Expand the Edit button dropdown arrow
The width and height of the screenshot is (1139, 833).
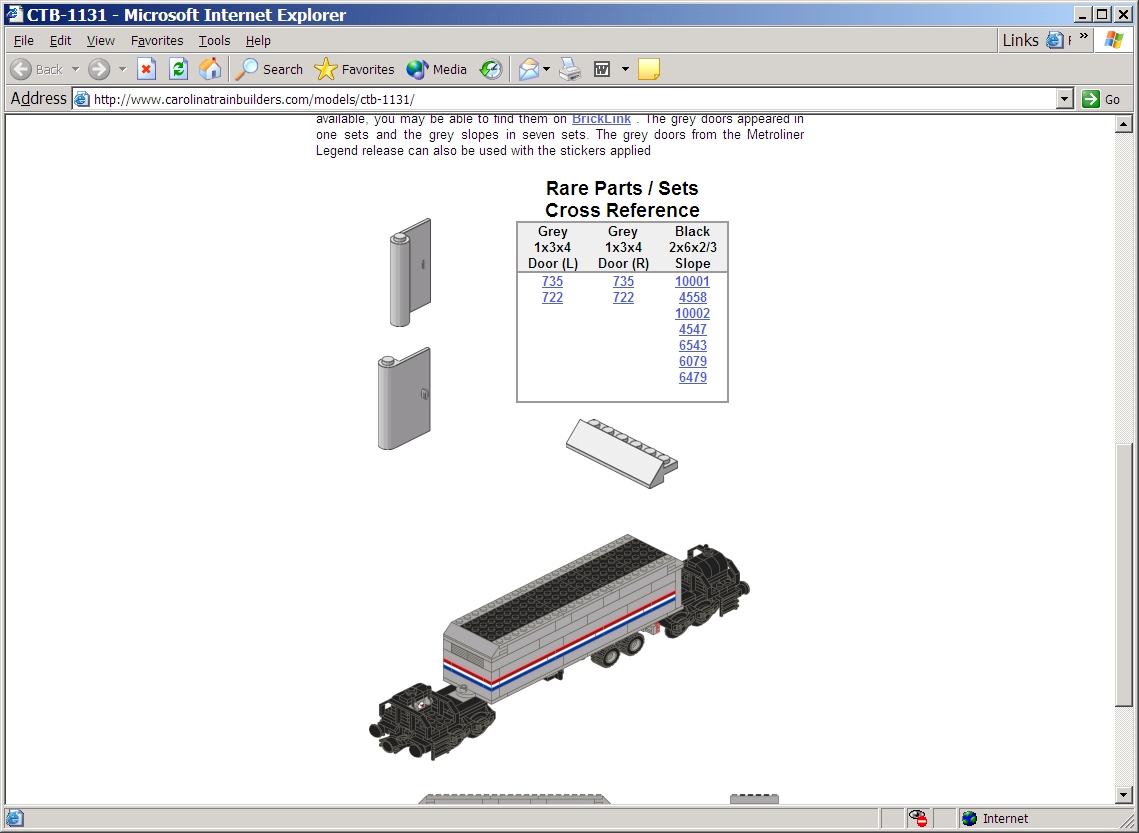(x=625, y=70)
